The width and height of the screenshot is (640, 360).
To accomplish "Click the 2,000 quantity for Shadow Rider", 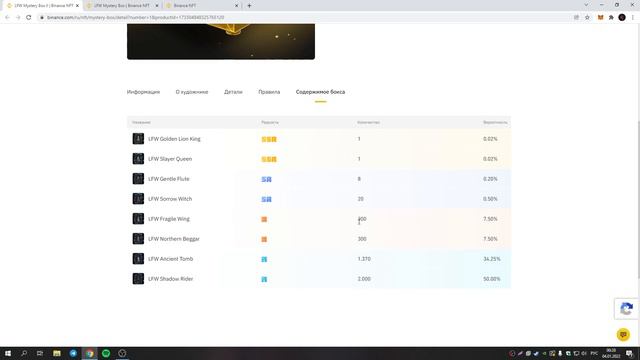I will click(x=364, y=279).
